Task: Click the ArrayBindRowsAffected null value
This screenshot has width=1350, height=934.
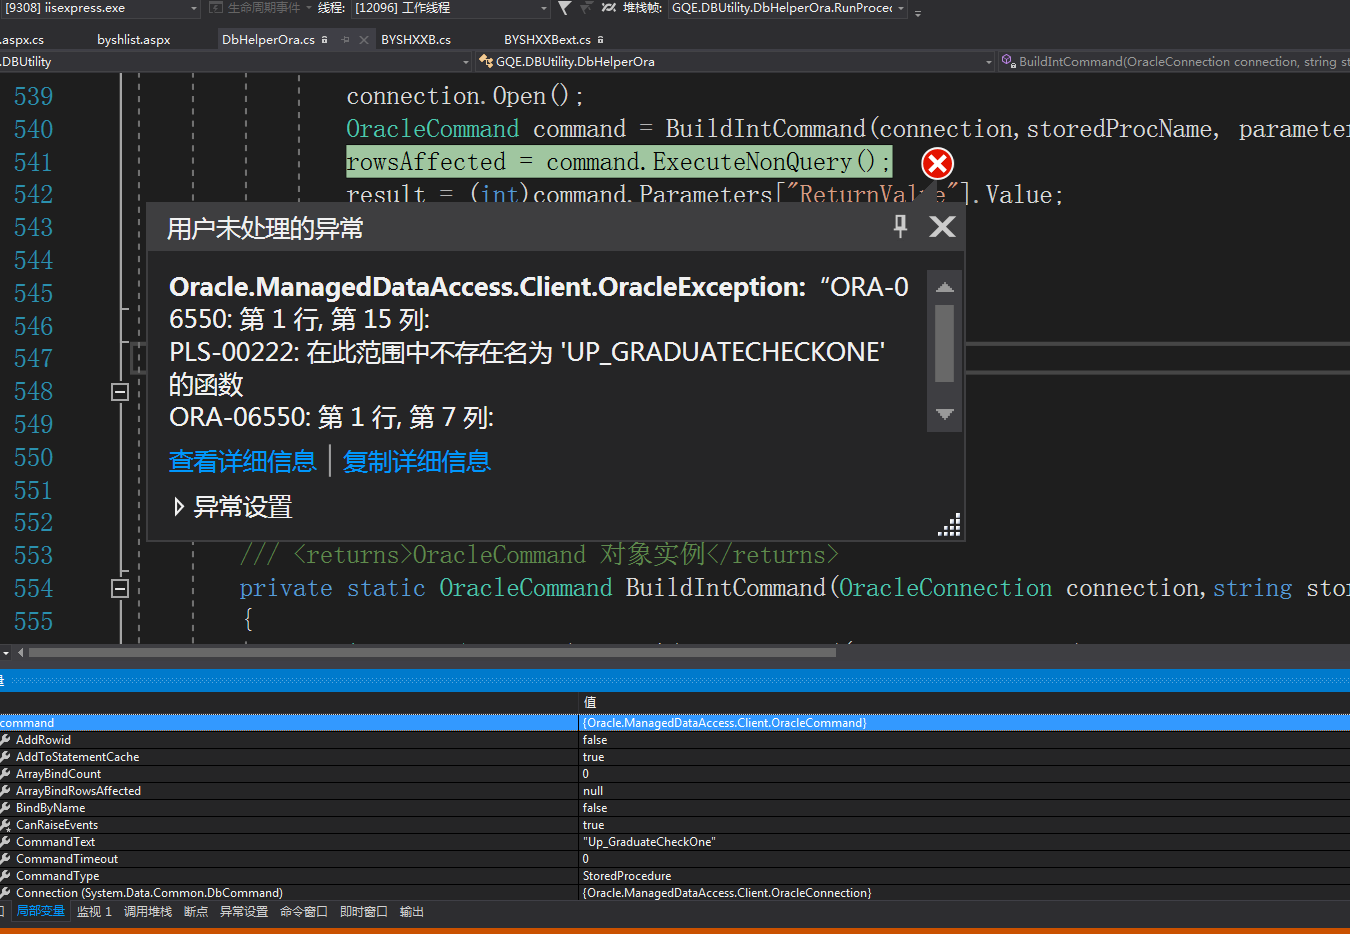Action: [x=593, y=791]
